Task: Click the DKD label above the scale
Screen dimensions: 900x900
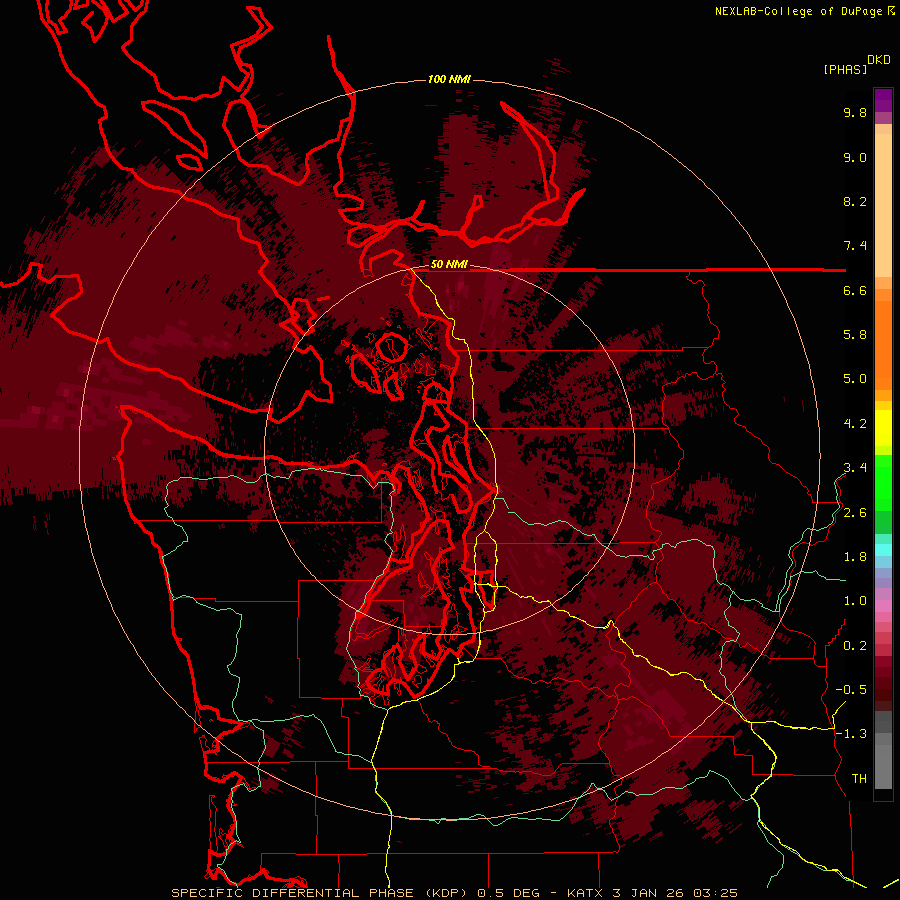Action: pyautogui.click(x=879, y=60)
